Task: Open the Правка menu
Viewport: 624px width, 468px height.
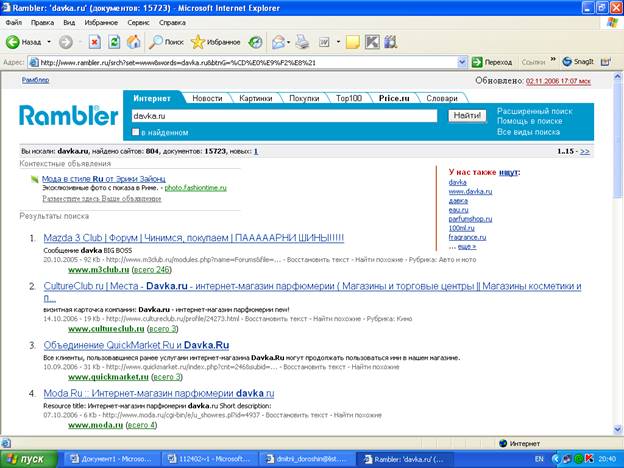Action: click(x=42, y=23)
